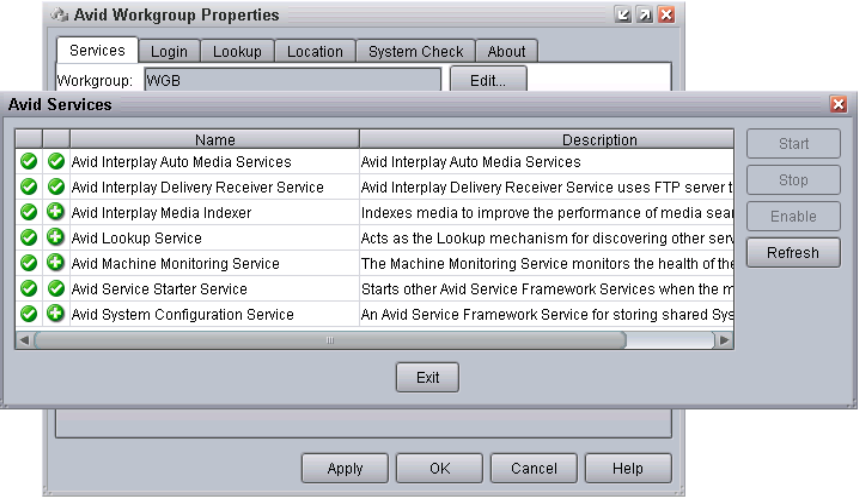Select the Avid Machine Monitoring Service name
This screenshot has height=498, width=859.
pyautogui.click(x=176, y=264)
